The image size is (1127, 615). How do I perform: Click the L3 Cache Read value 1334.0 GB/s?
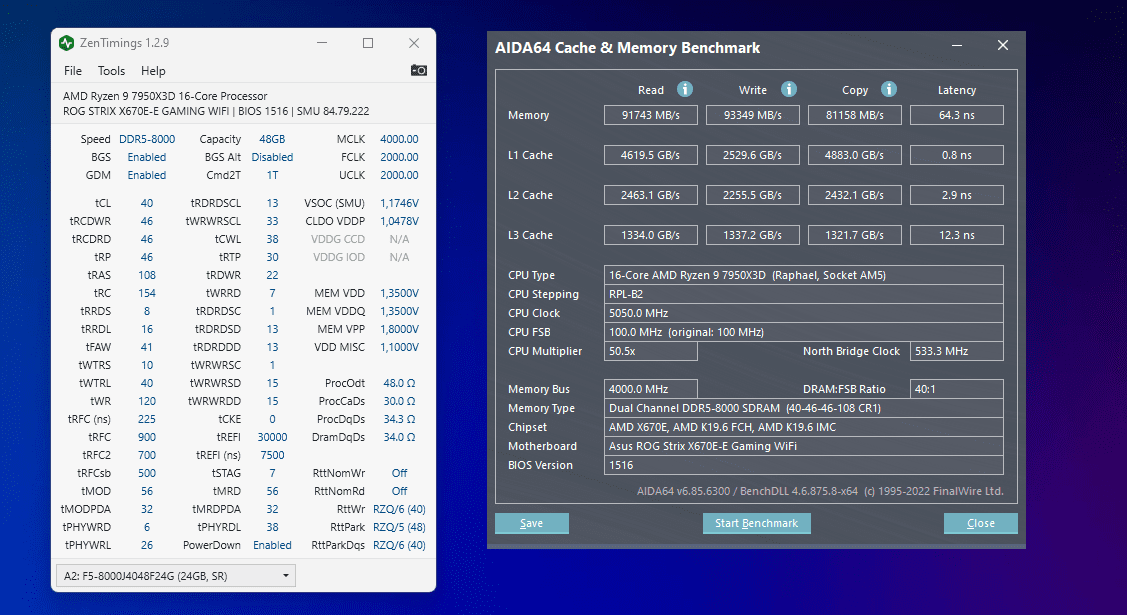coord(650,235)
